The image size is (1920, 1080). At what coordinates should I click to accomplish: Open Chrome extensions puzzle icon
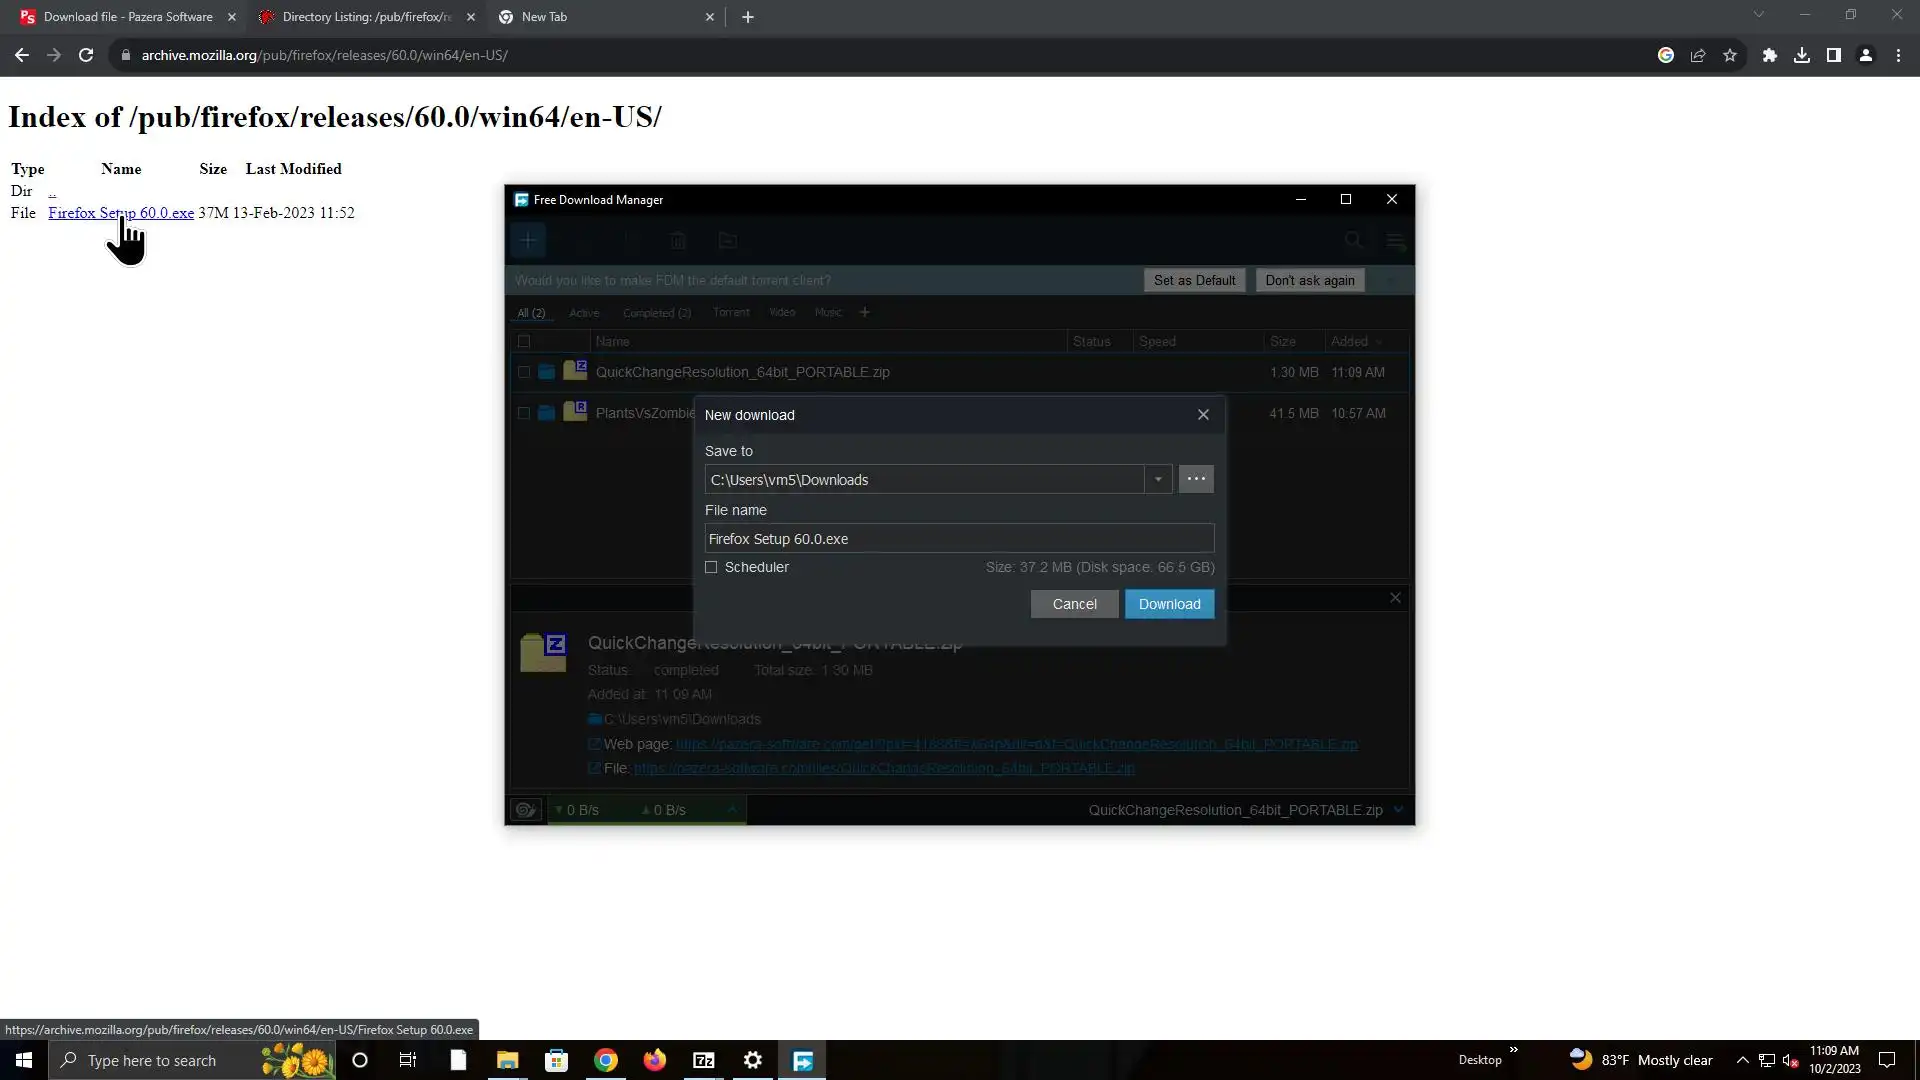point(1769,56)
